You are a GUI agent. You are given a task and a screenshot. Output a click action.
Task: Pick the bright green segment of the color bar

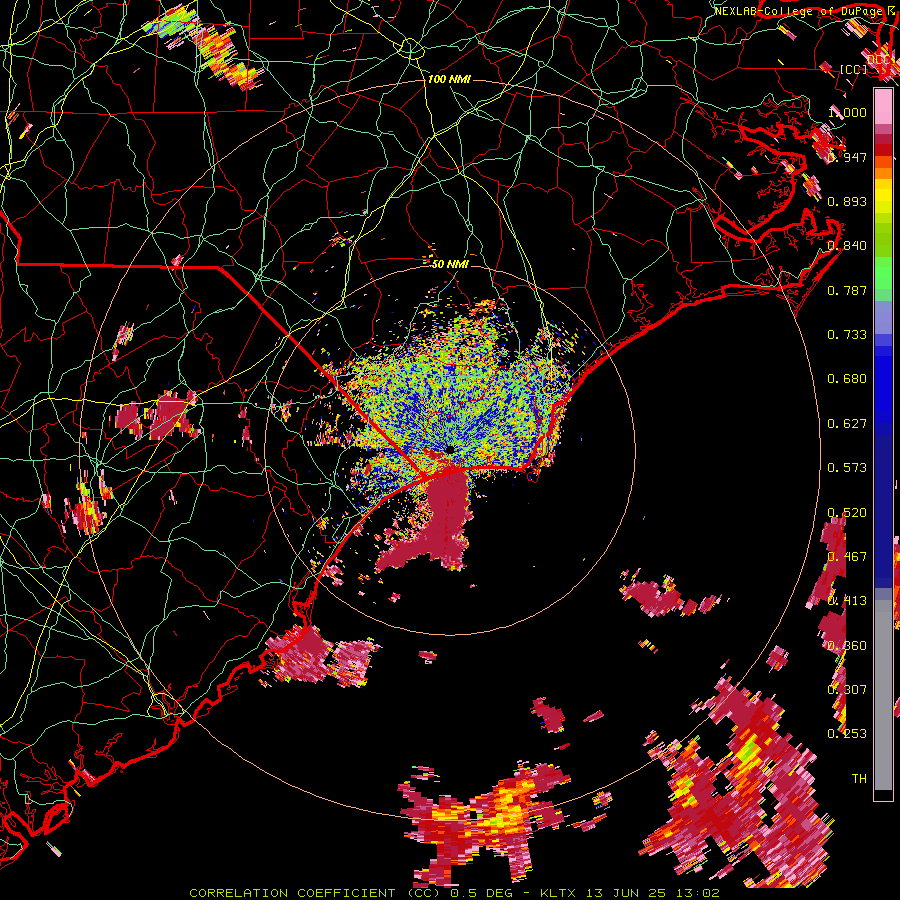pyautogui.click(x=883, y=271)
